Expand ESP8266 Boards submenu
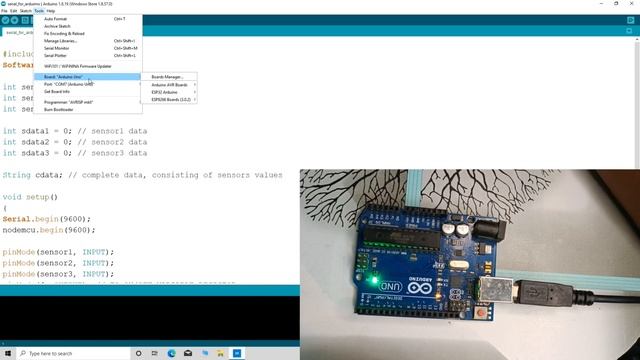Viewport: 640px width, 360px height. pos(169,100)
